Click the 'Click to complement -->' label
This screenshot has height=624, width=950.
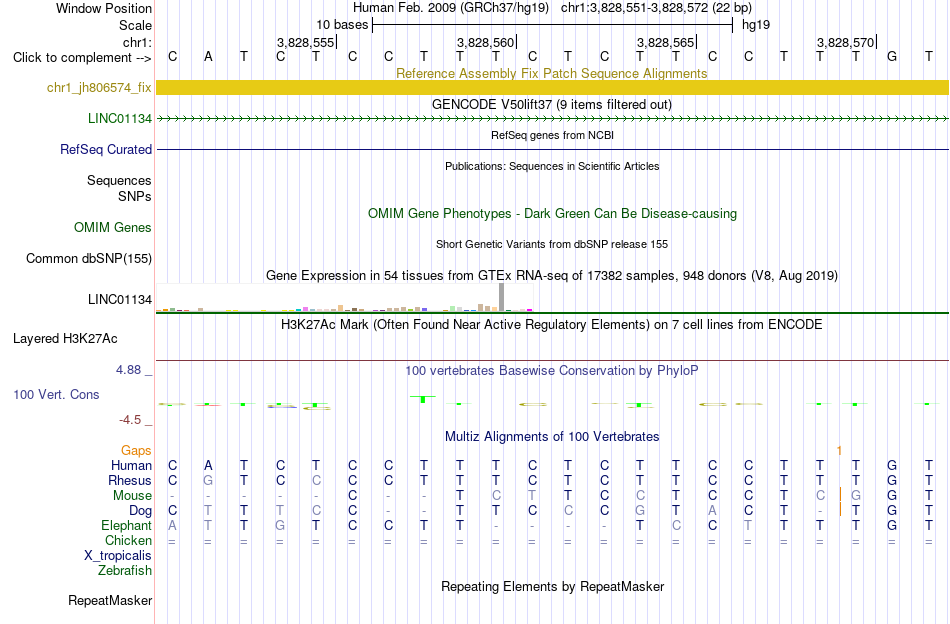click(82, 58)
